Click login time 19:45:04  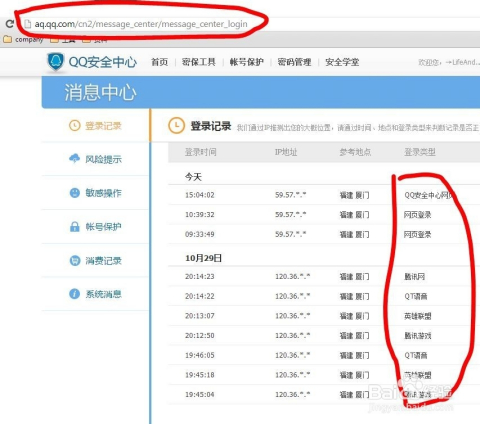pyautogui.click(x=200, y=394)
